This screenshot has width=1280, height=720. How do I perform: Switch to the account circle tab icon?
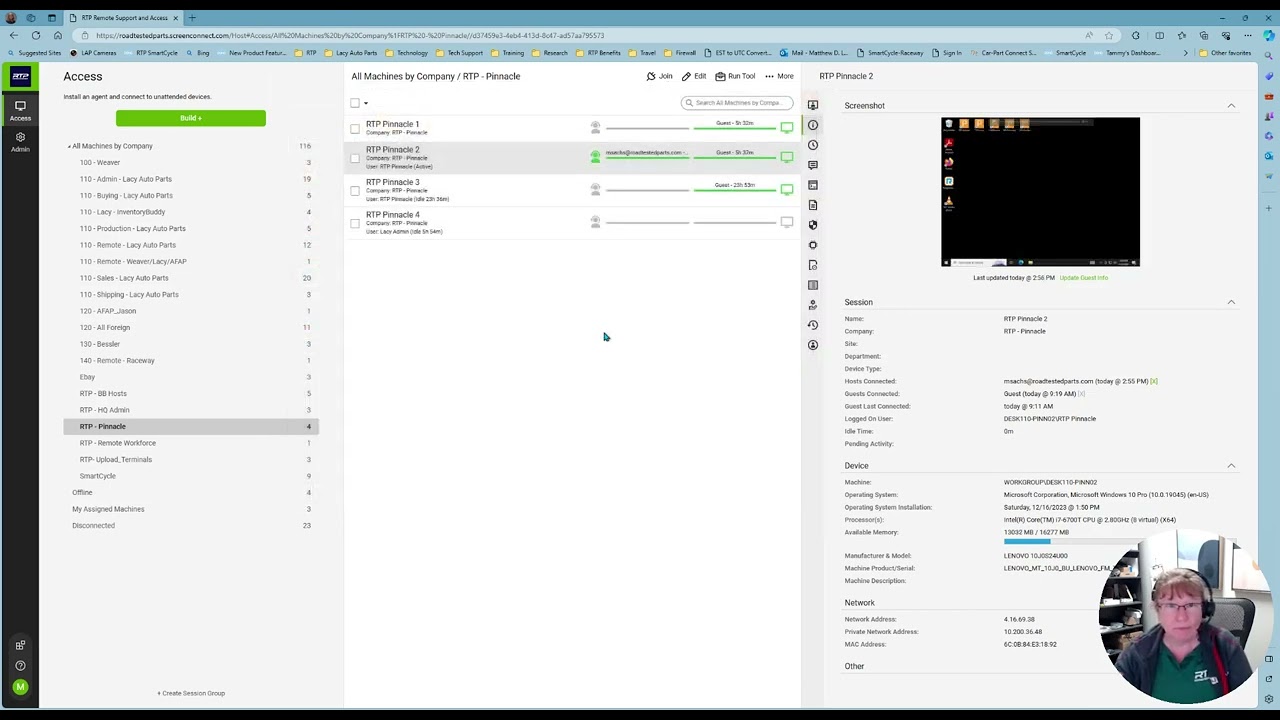[x=813, y=345]
